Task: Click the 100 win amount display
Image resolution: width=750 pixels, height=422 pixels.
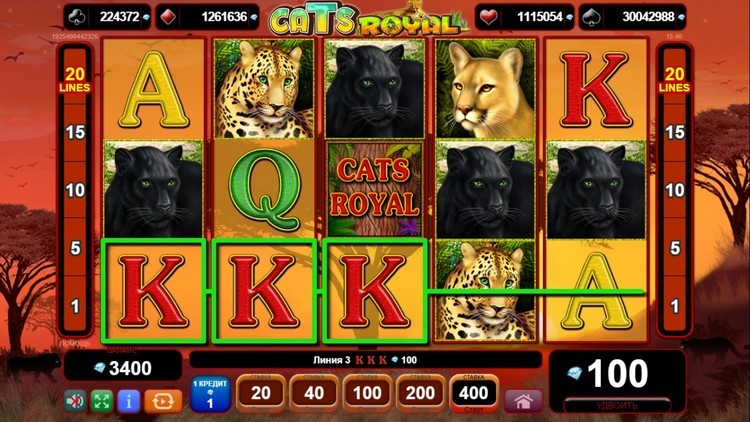Action: click(x=618, y=374)
